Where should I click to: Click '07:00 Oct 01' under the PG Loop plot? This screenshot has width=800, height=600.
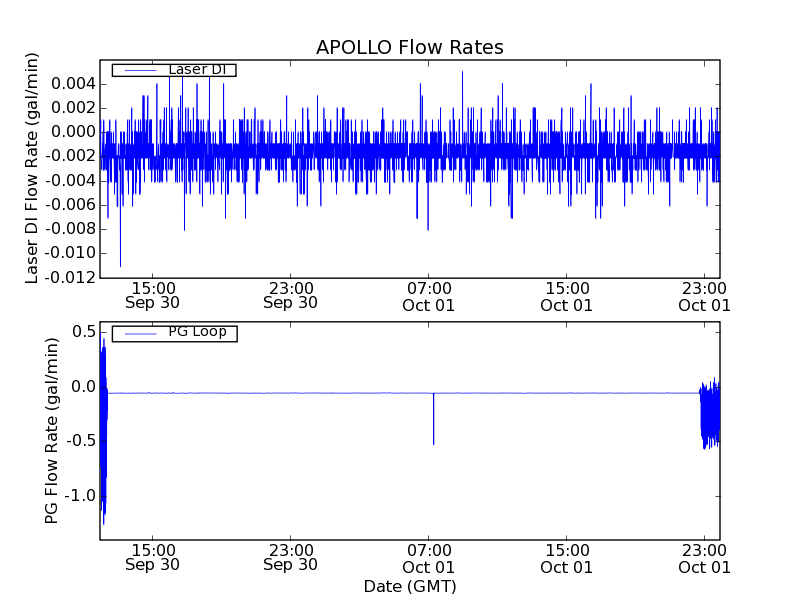point(429,559)
